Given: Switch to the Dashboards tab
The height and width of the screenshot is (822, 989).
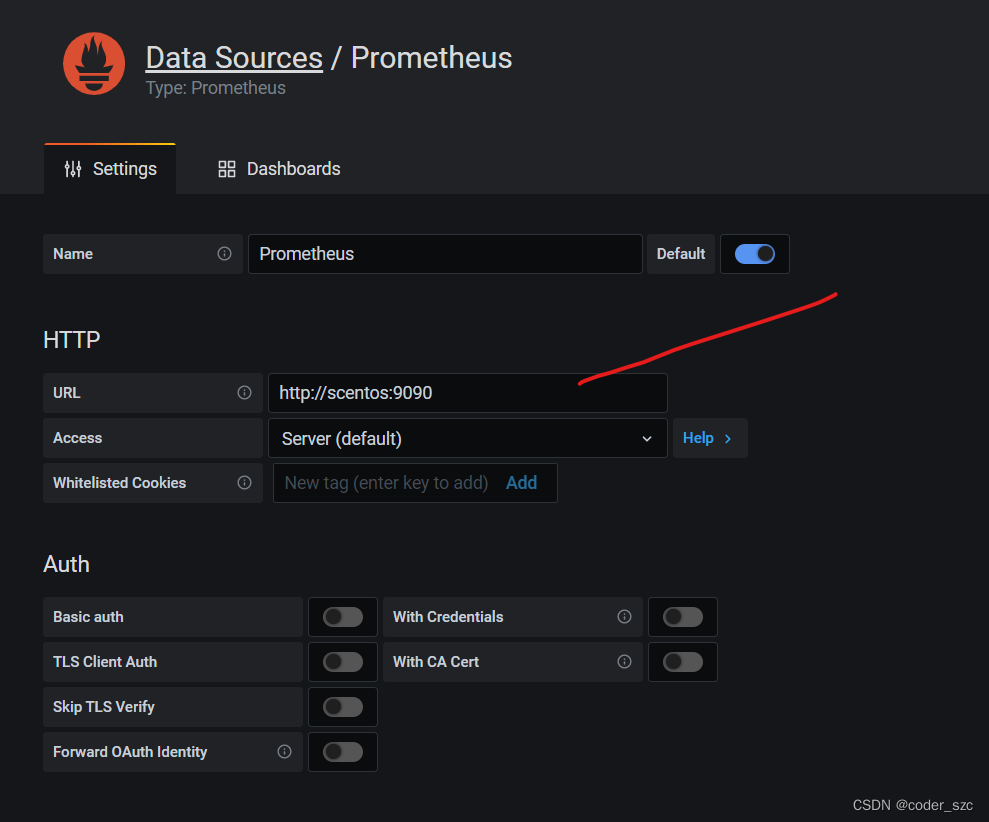Looking at the screenshot, I should (279, 168).
